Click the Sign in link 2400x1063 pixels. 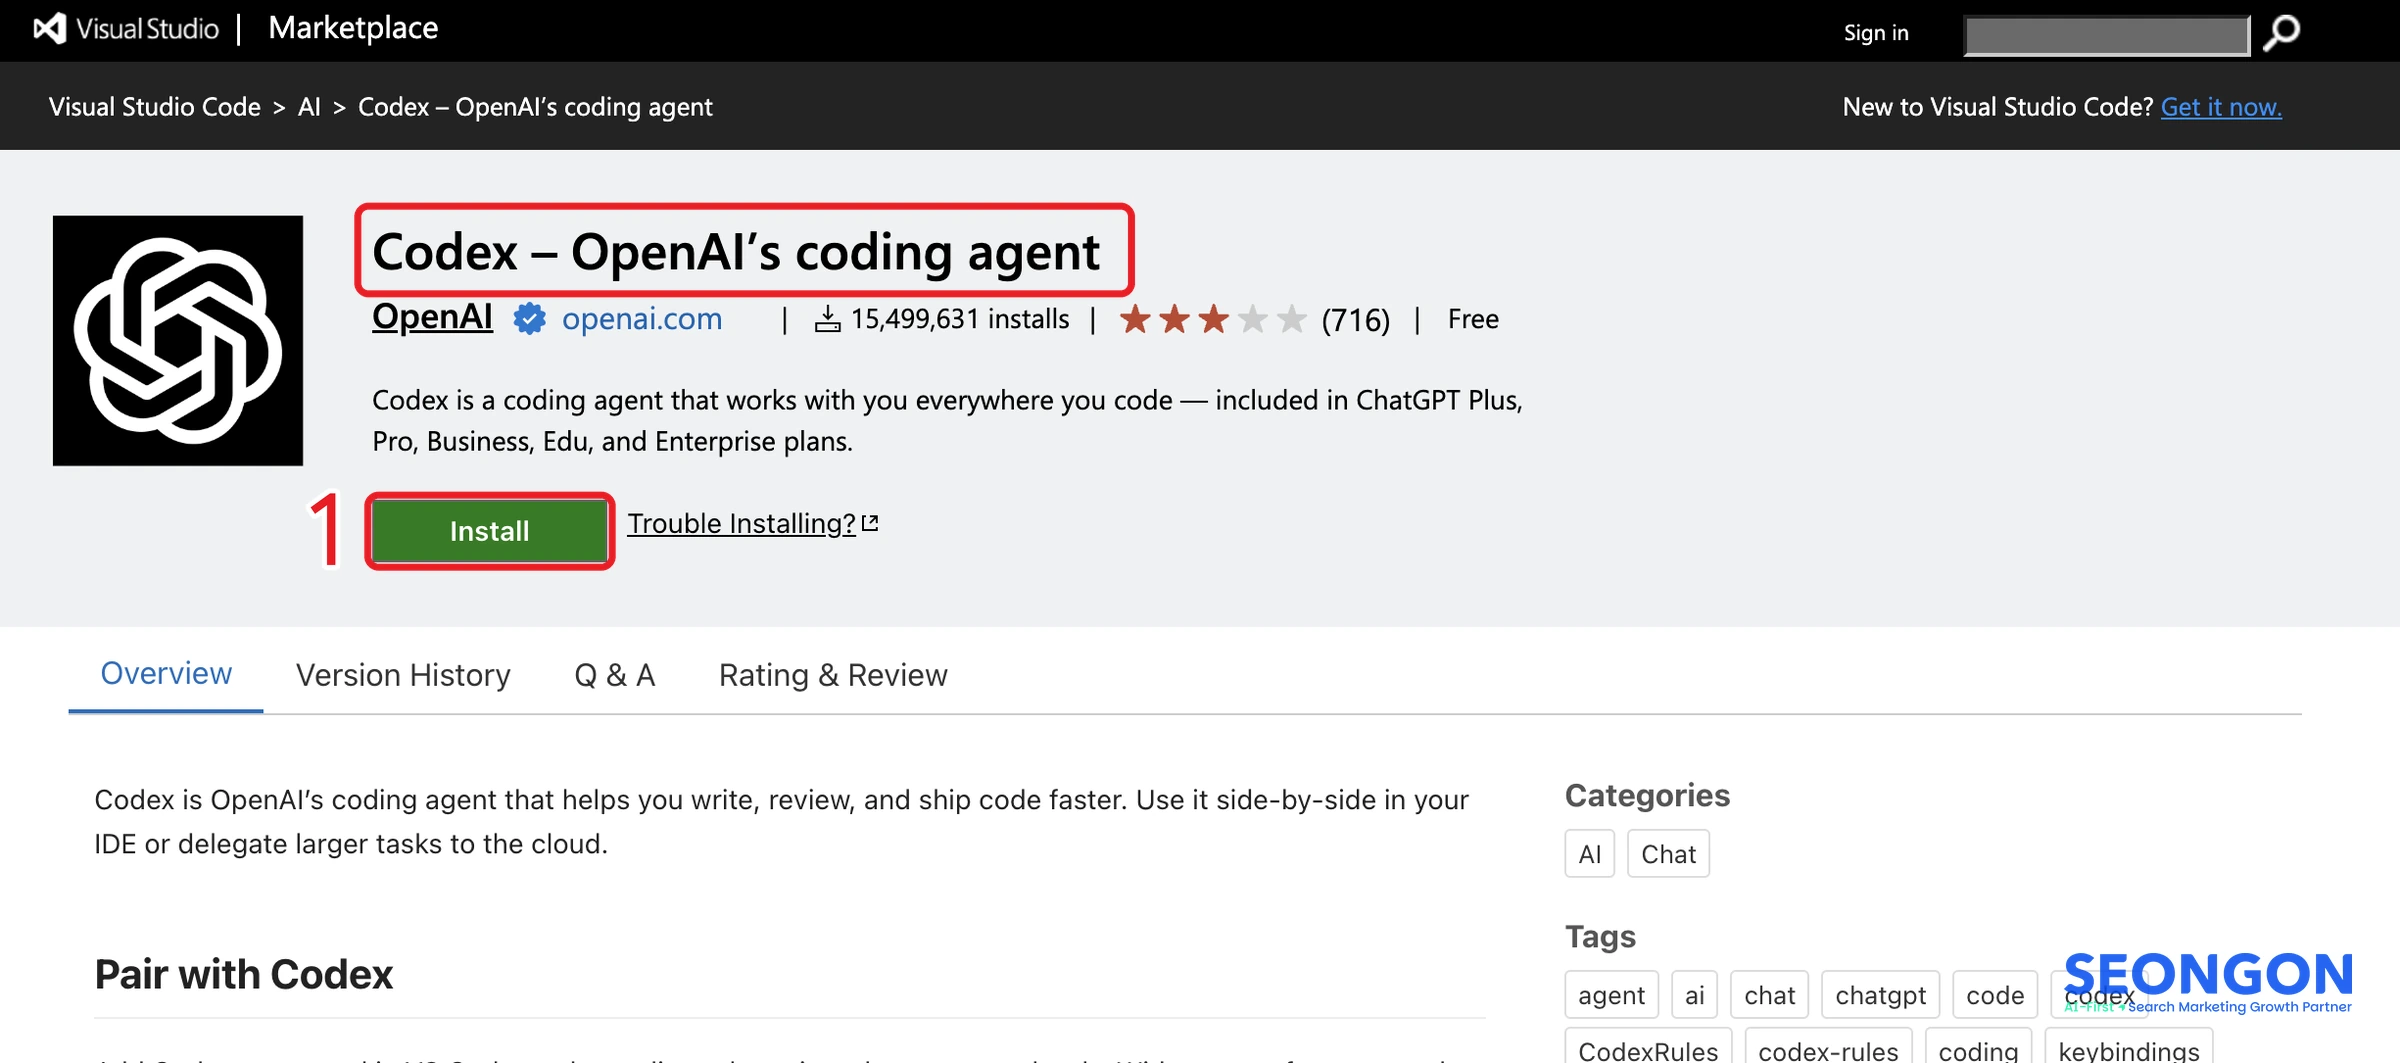click(x=1876, y=33)
